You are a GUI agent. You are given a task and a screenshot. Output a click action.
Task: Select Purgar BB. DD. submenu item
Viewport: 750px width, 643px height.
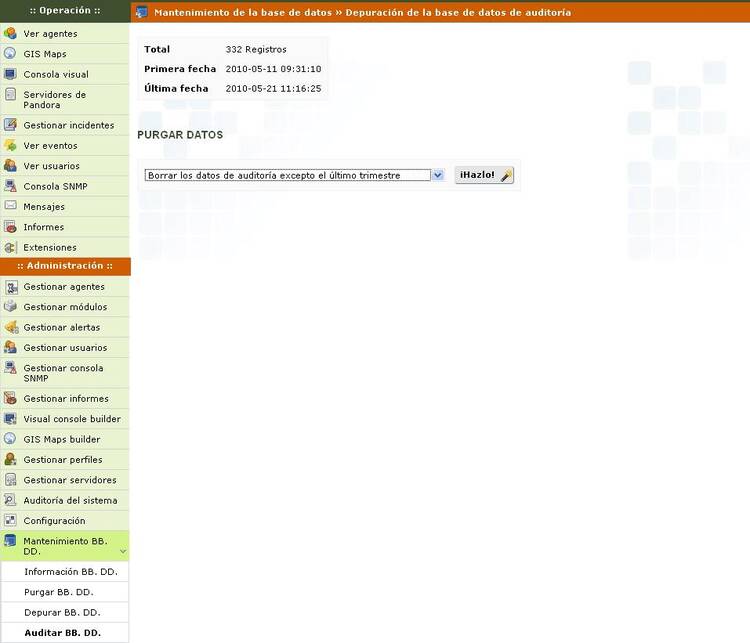58,592
